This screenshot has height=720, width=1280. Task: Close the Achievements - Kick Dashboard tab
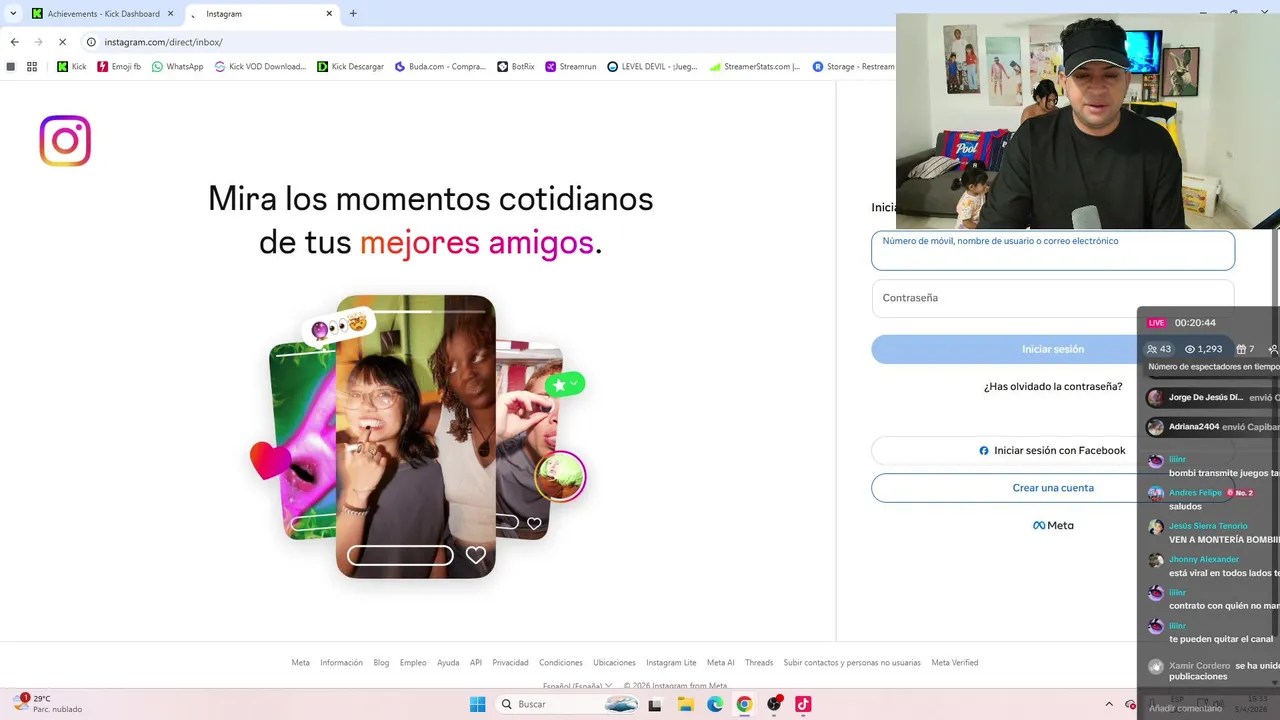tap(170, 14)
